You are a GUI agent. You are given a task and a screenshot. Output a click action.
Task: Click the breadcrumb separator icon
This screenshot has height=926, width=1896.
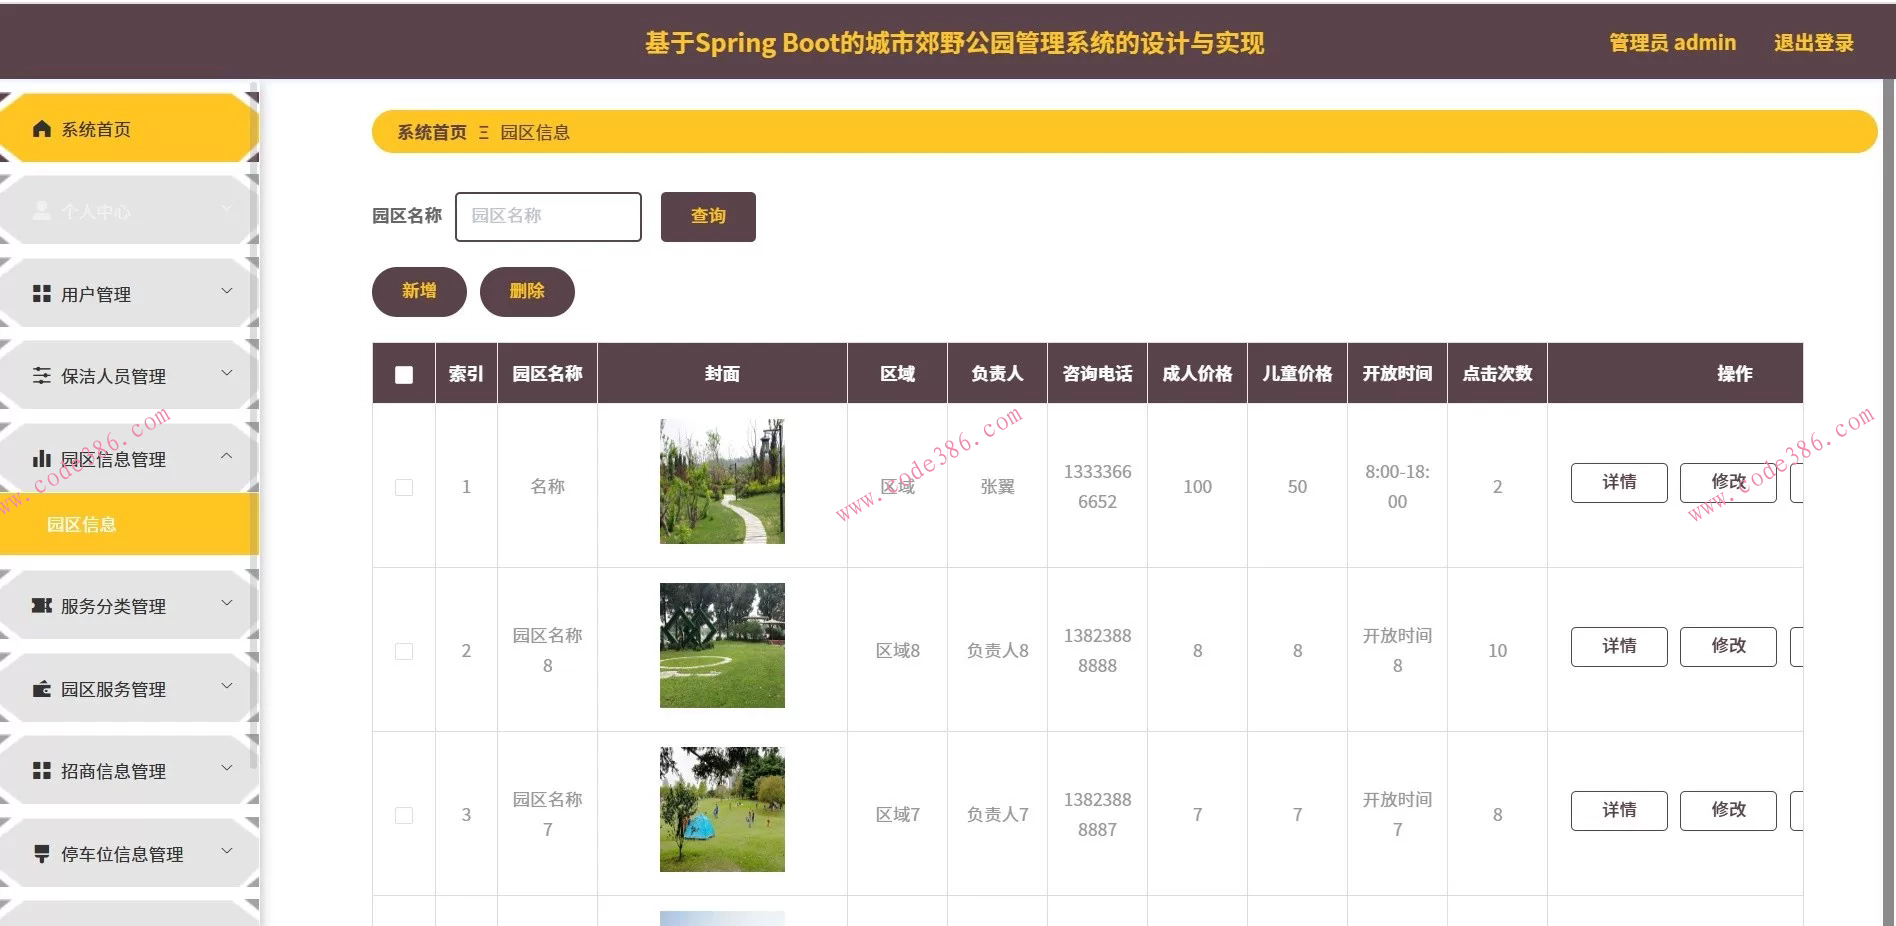click(484, 132)
